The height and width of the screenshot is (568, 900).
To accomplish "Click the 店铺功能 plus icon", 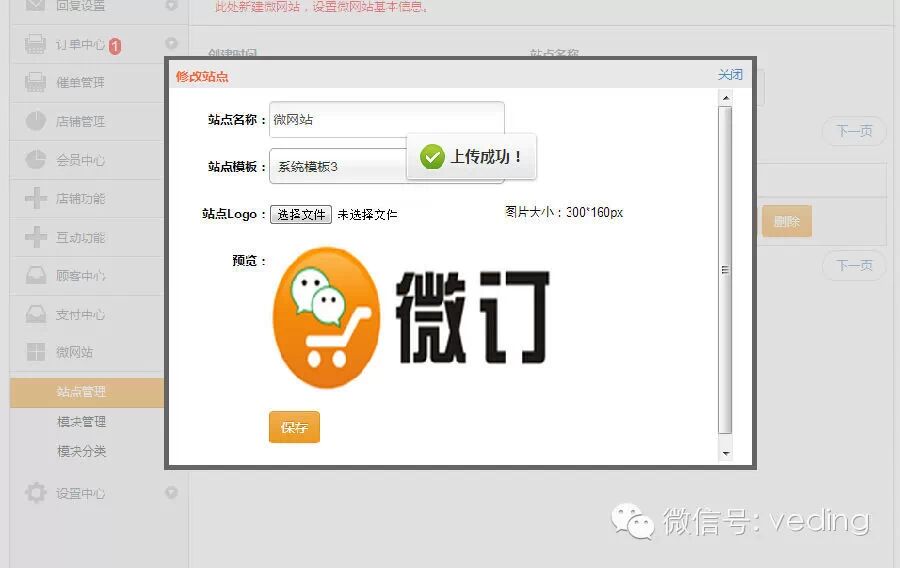I will point(36,199).
